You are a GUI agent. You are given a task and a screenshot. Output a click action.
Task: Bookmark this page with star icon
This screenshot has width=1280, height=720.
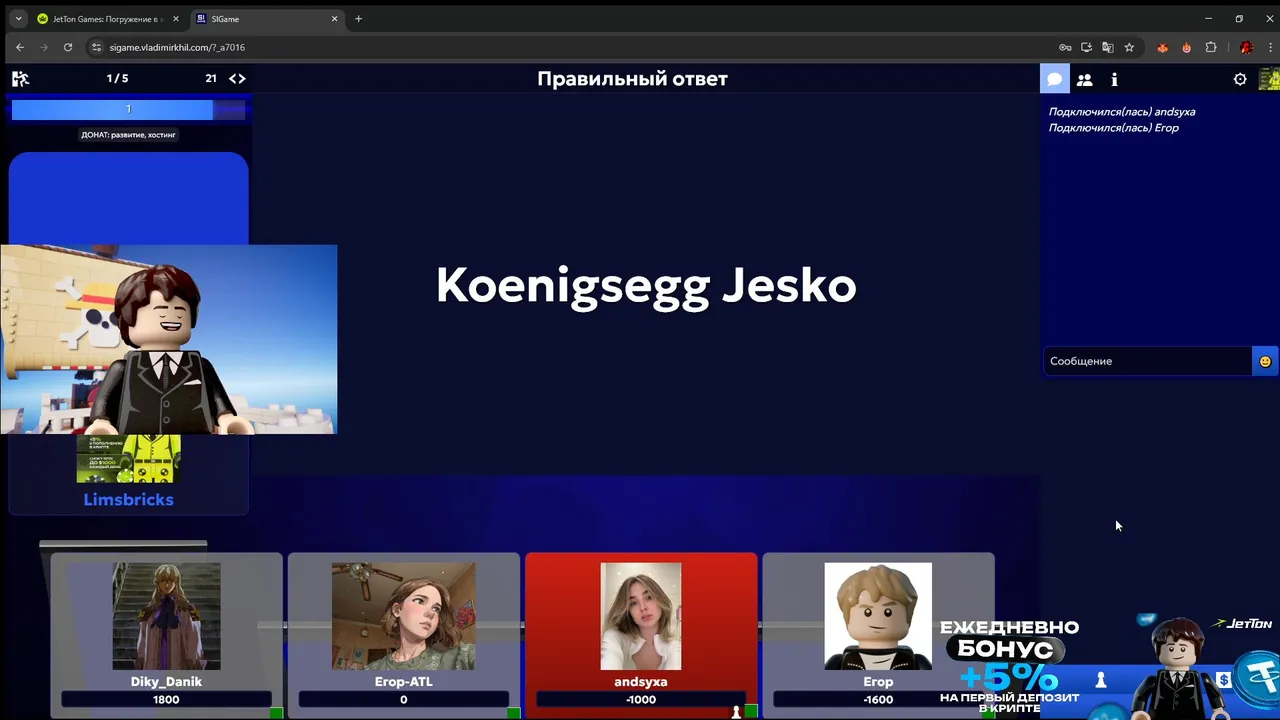tap(1129, 47)
